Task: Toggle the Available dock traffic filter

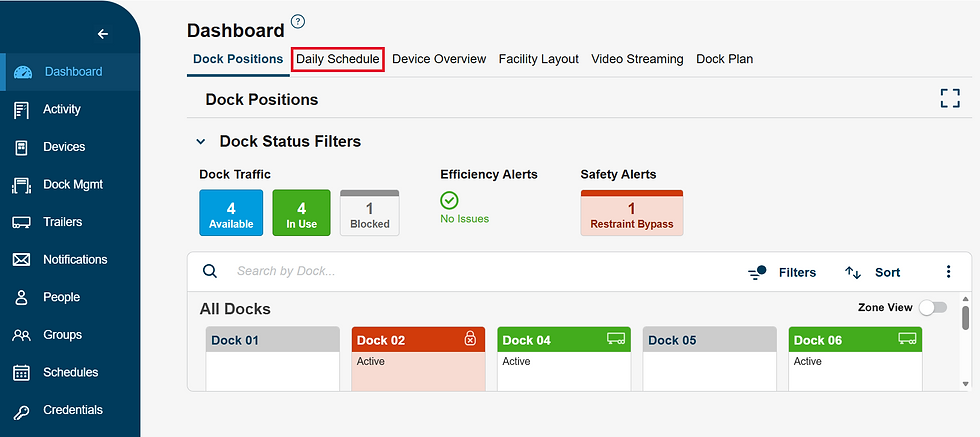Action: 231,213
